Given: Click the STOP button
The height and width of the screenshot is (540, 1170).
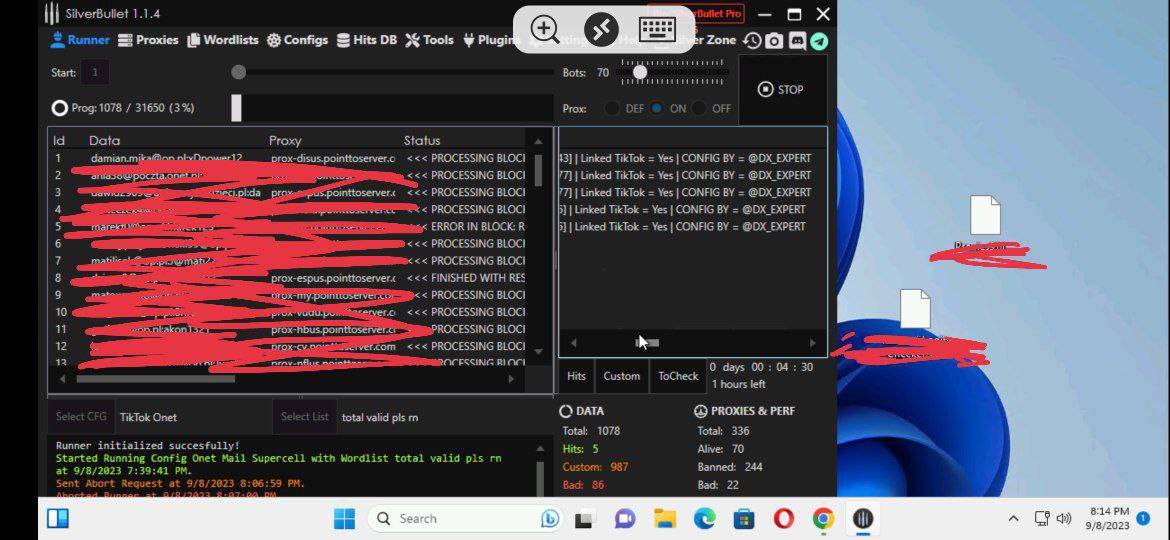Looking at the screenshot, I should (781, 90).
